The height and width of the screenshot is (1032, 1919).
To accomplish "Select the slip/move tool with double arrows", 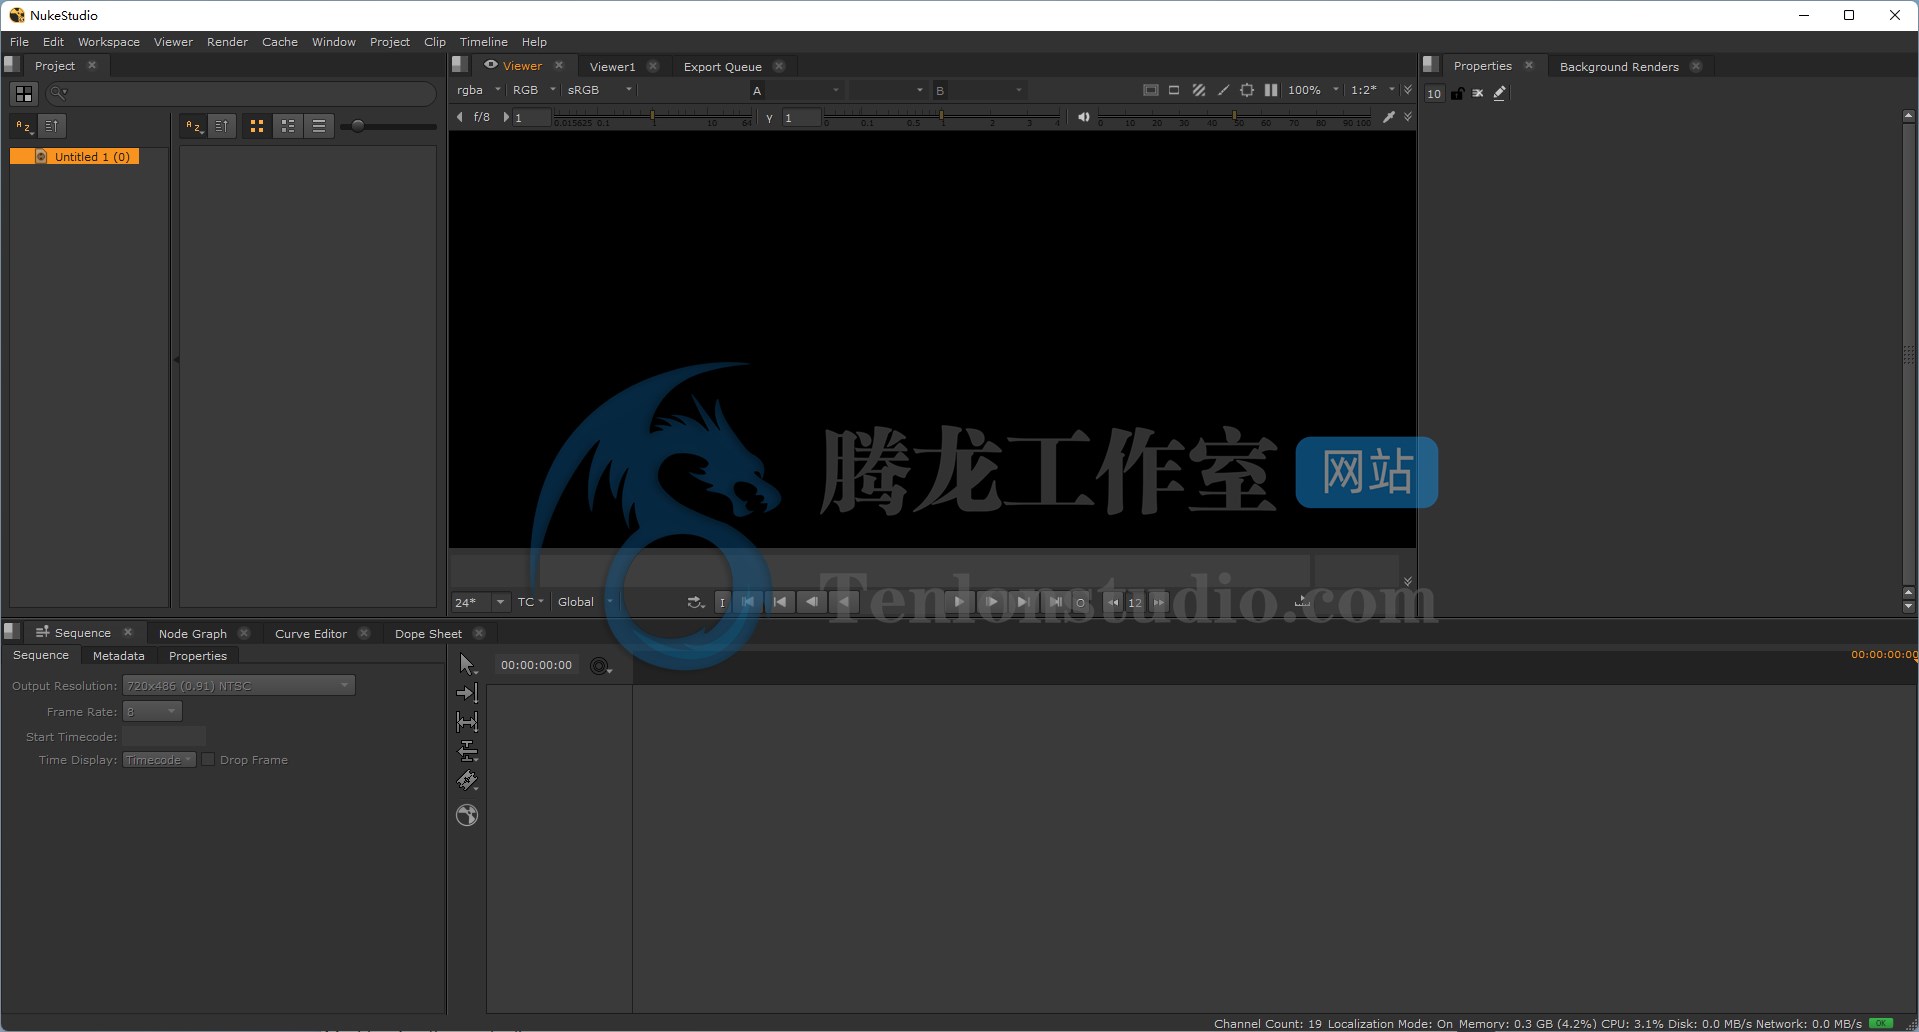I will [466, 722].
